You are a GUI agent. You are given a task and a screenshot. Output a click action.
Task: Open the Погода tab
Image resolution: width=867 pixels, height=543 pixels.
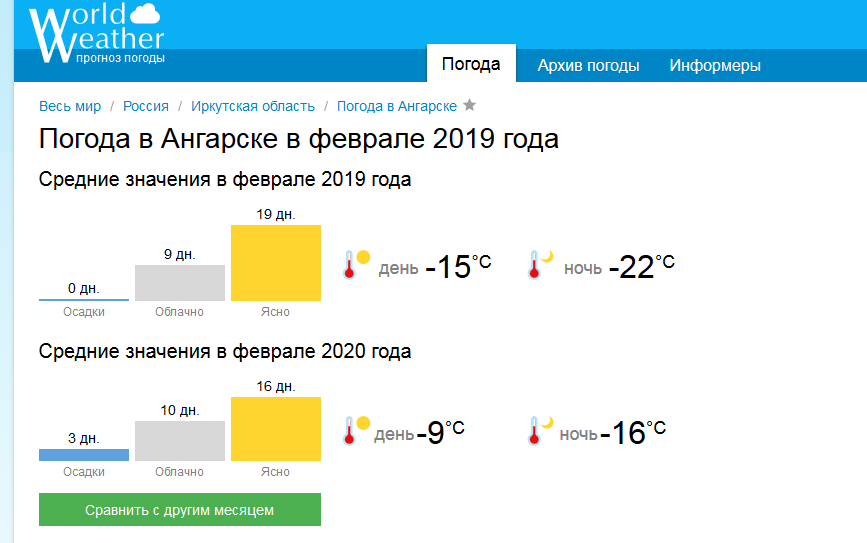click(x=471, y=65)
